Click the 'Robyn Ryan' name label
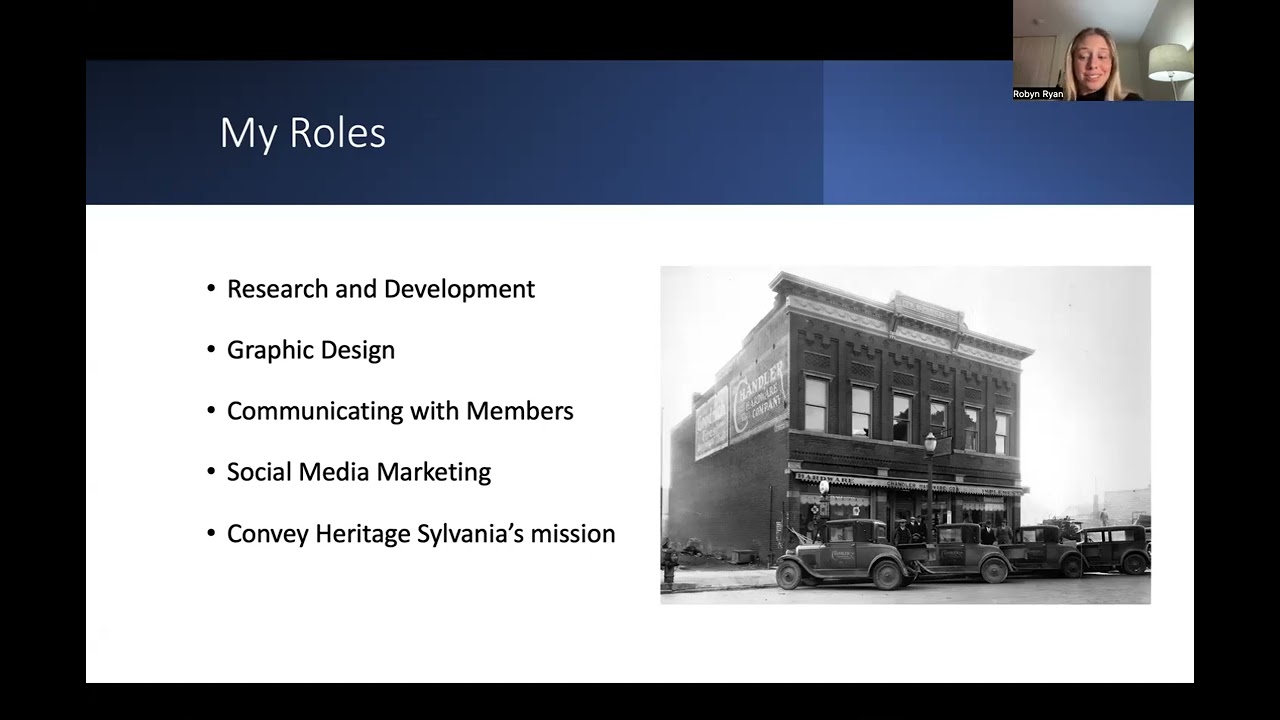The height and width of the screenshot is (720, 1280). (1038, 94)
